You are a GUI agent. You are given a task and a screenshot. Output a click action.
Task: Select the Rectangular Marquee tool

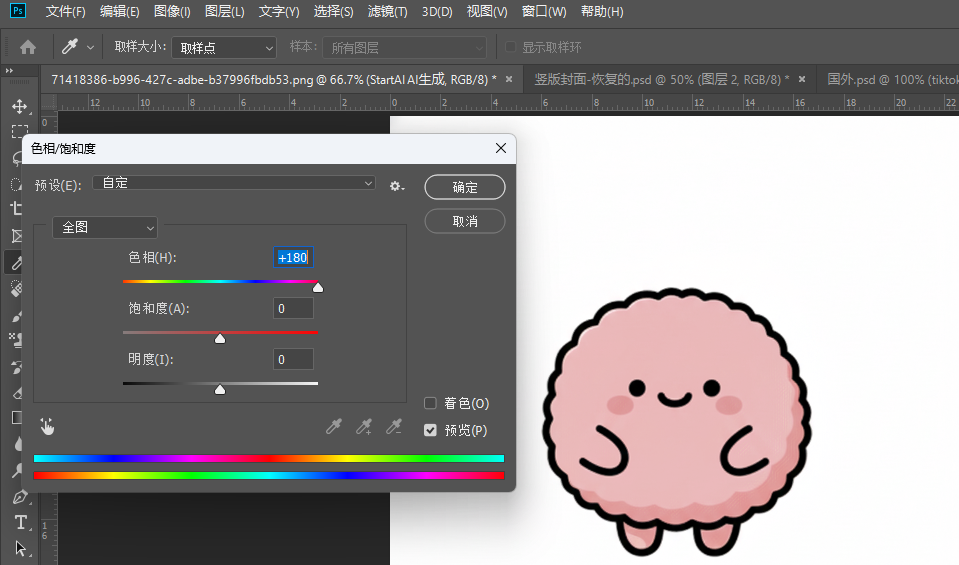[x=18, y=132]
